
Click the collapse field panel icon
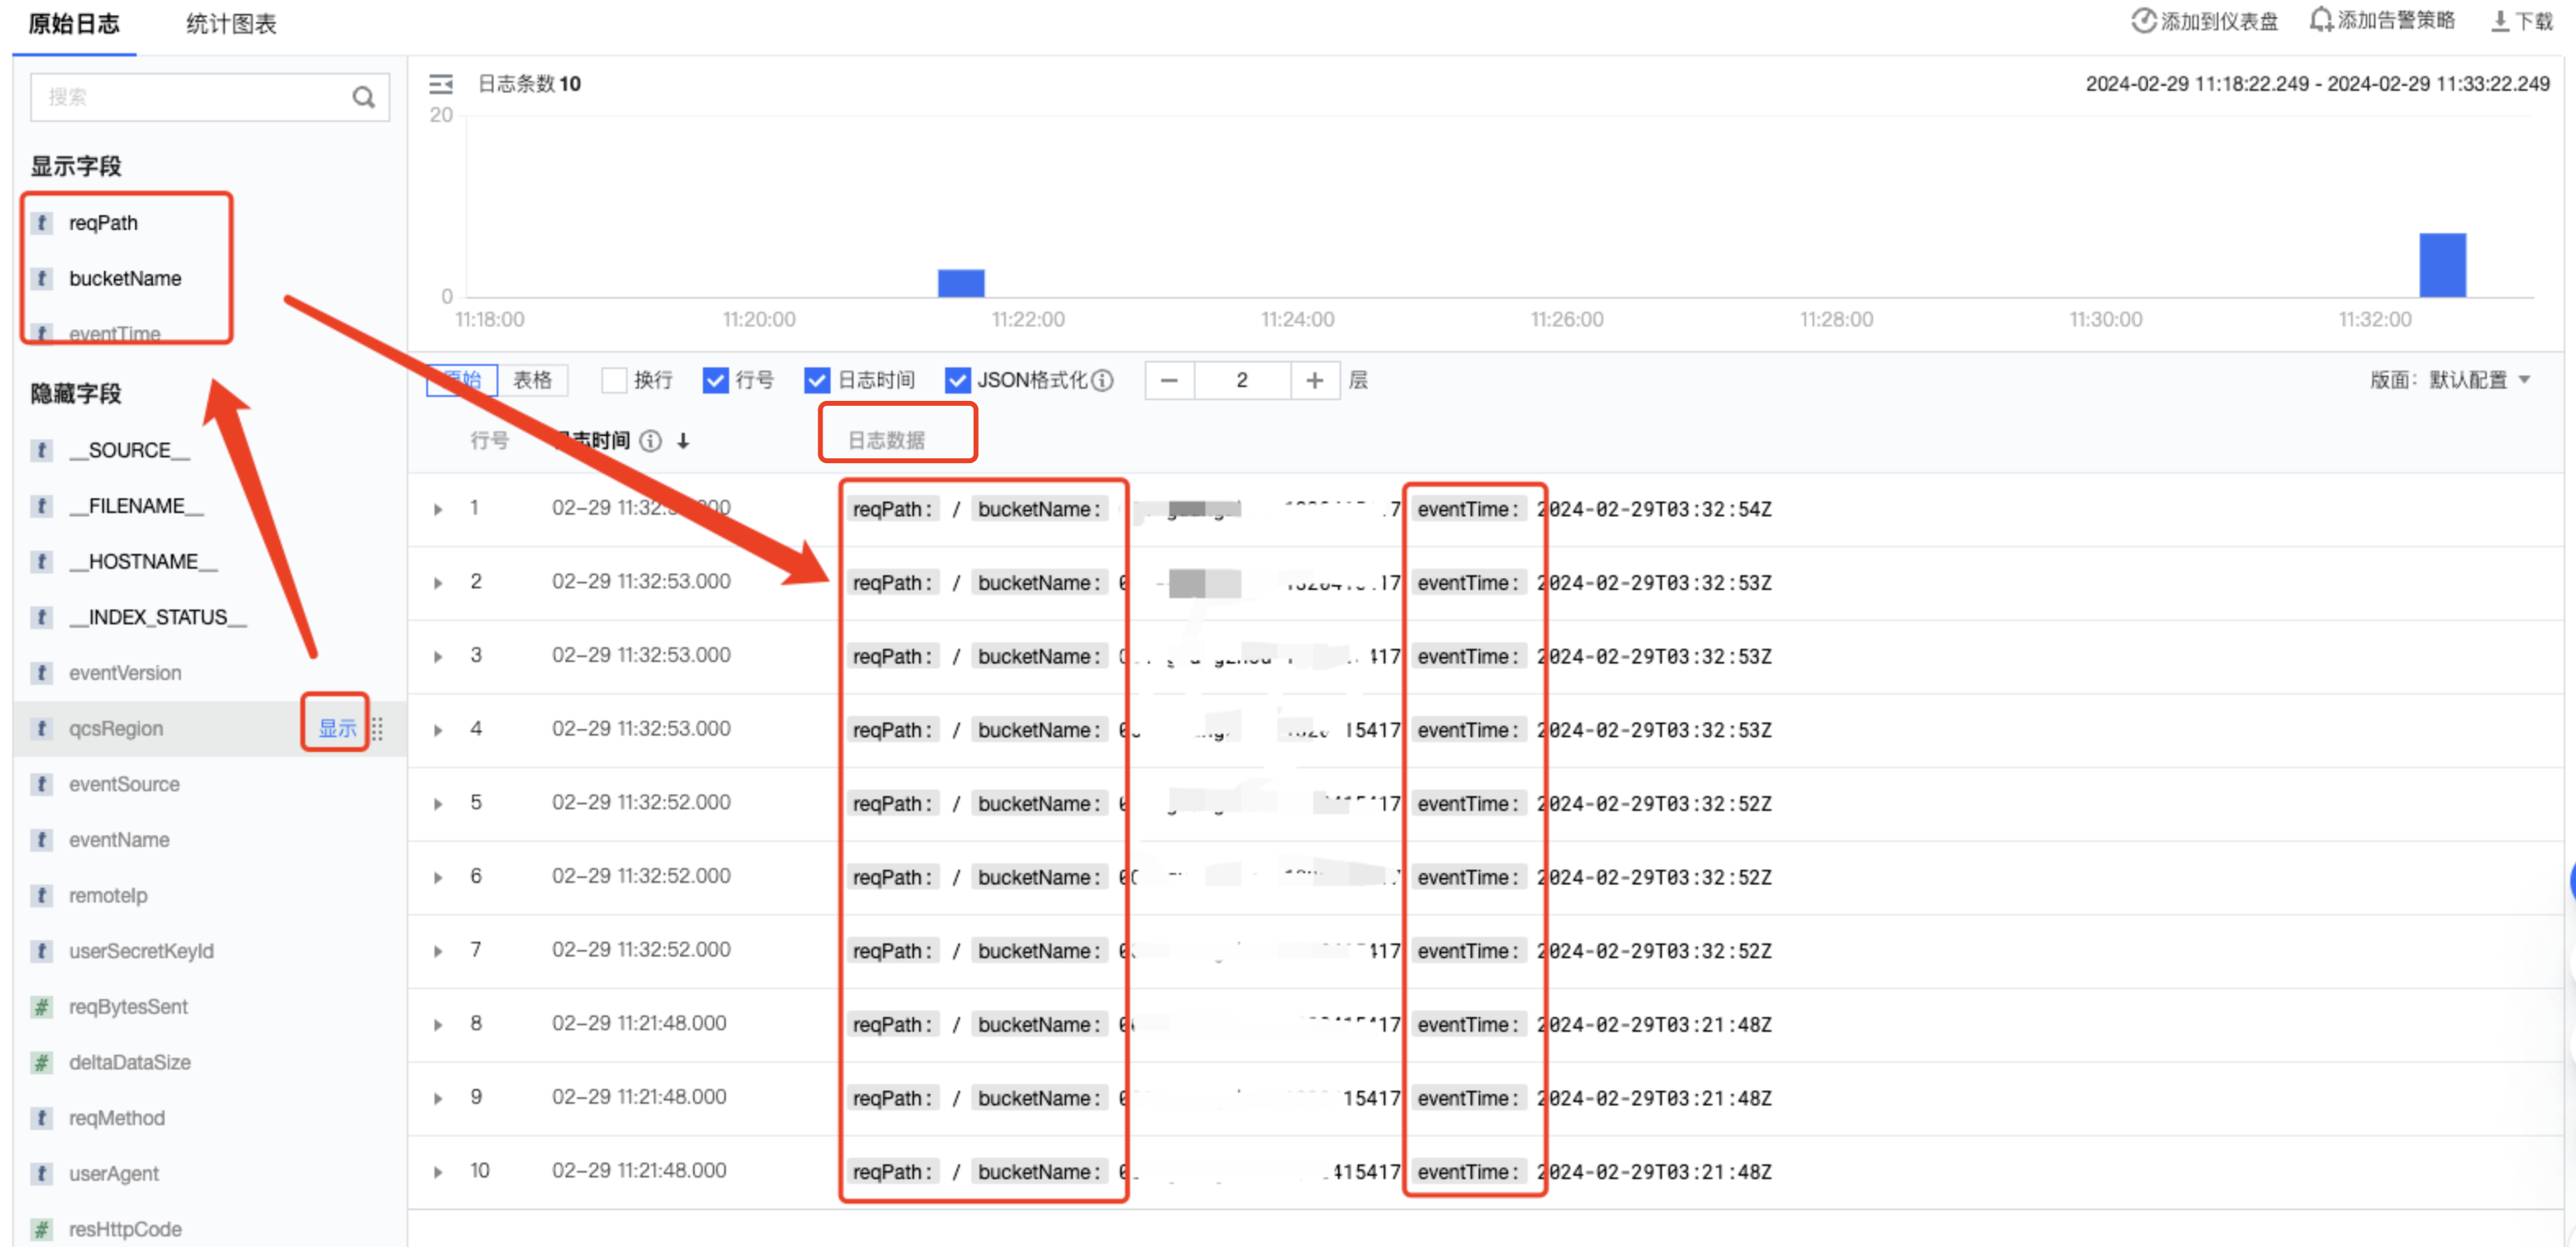click(x=441, y=84)
